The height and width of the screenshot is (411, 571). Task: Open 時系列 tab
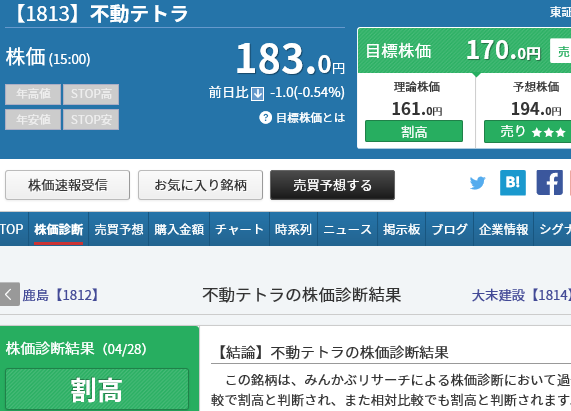294,229
